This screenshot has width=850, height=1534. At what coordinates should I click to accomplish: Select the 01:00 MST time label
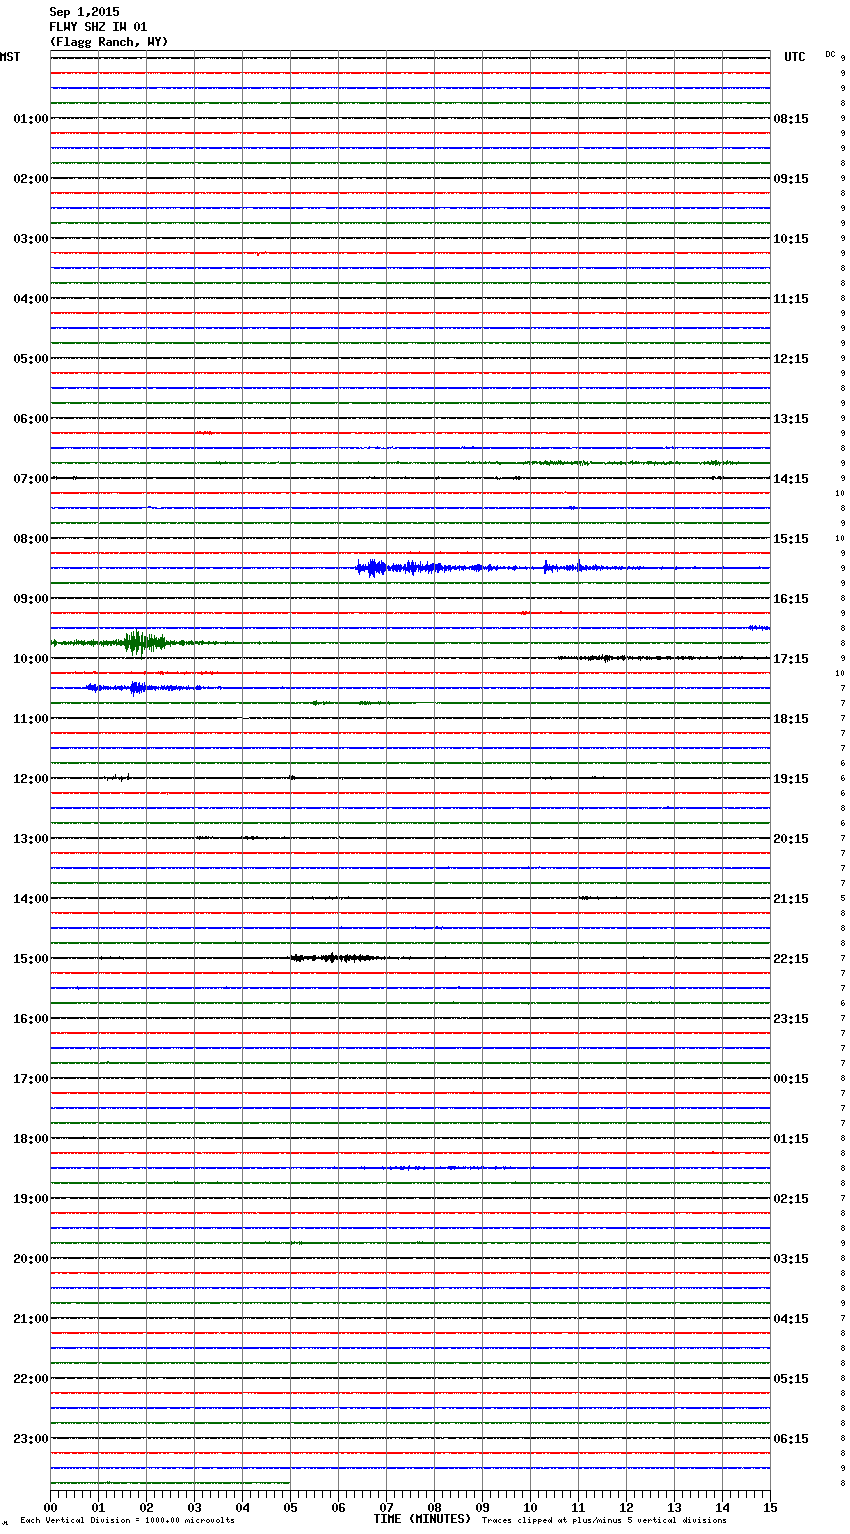(31, 119)
